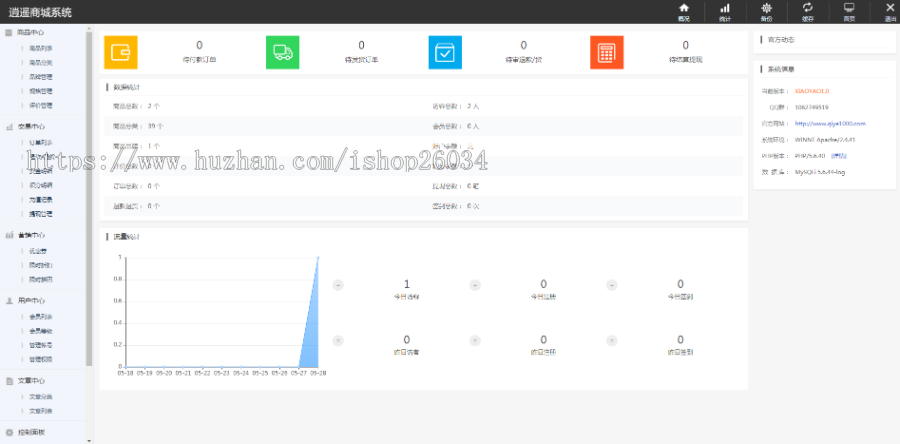Image resolution: width=900 pixels, height=444 pixels.
Task: Click round icon beside 昨日签到 count
Action: click(x=612, y=341)
